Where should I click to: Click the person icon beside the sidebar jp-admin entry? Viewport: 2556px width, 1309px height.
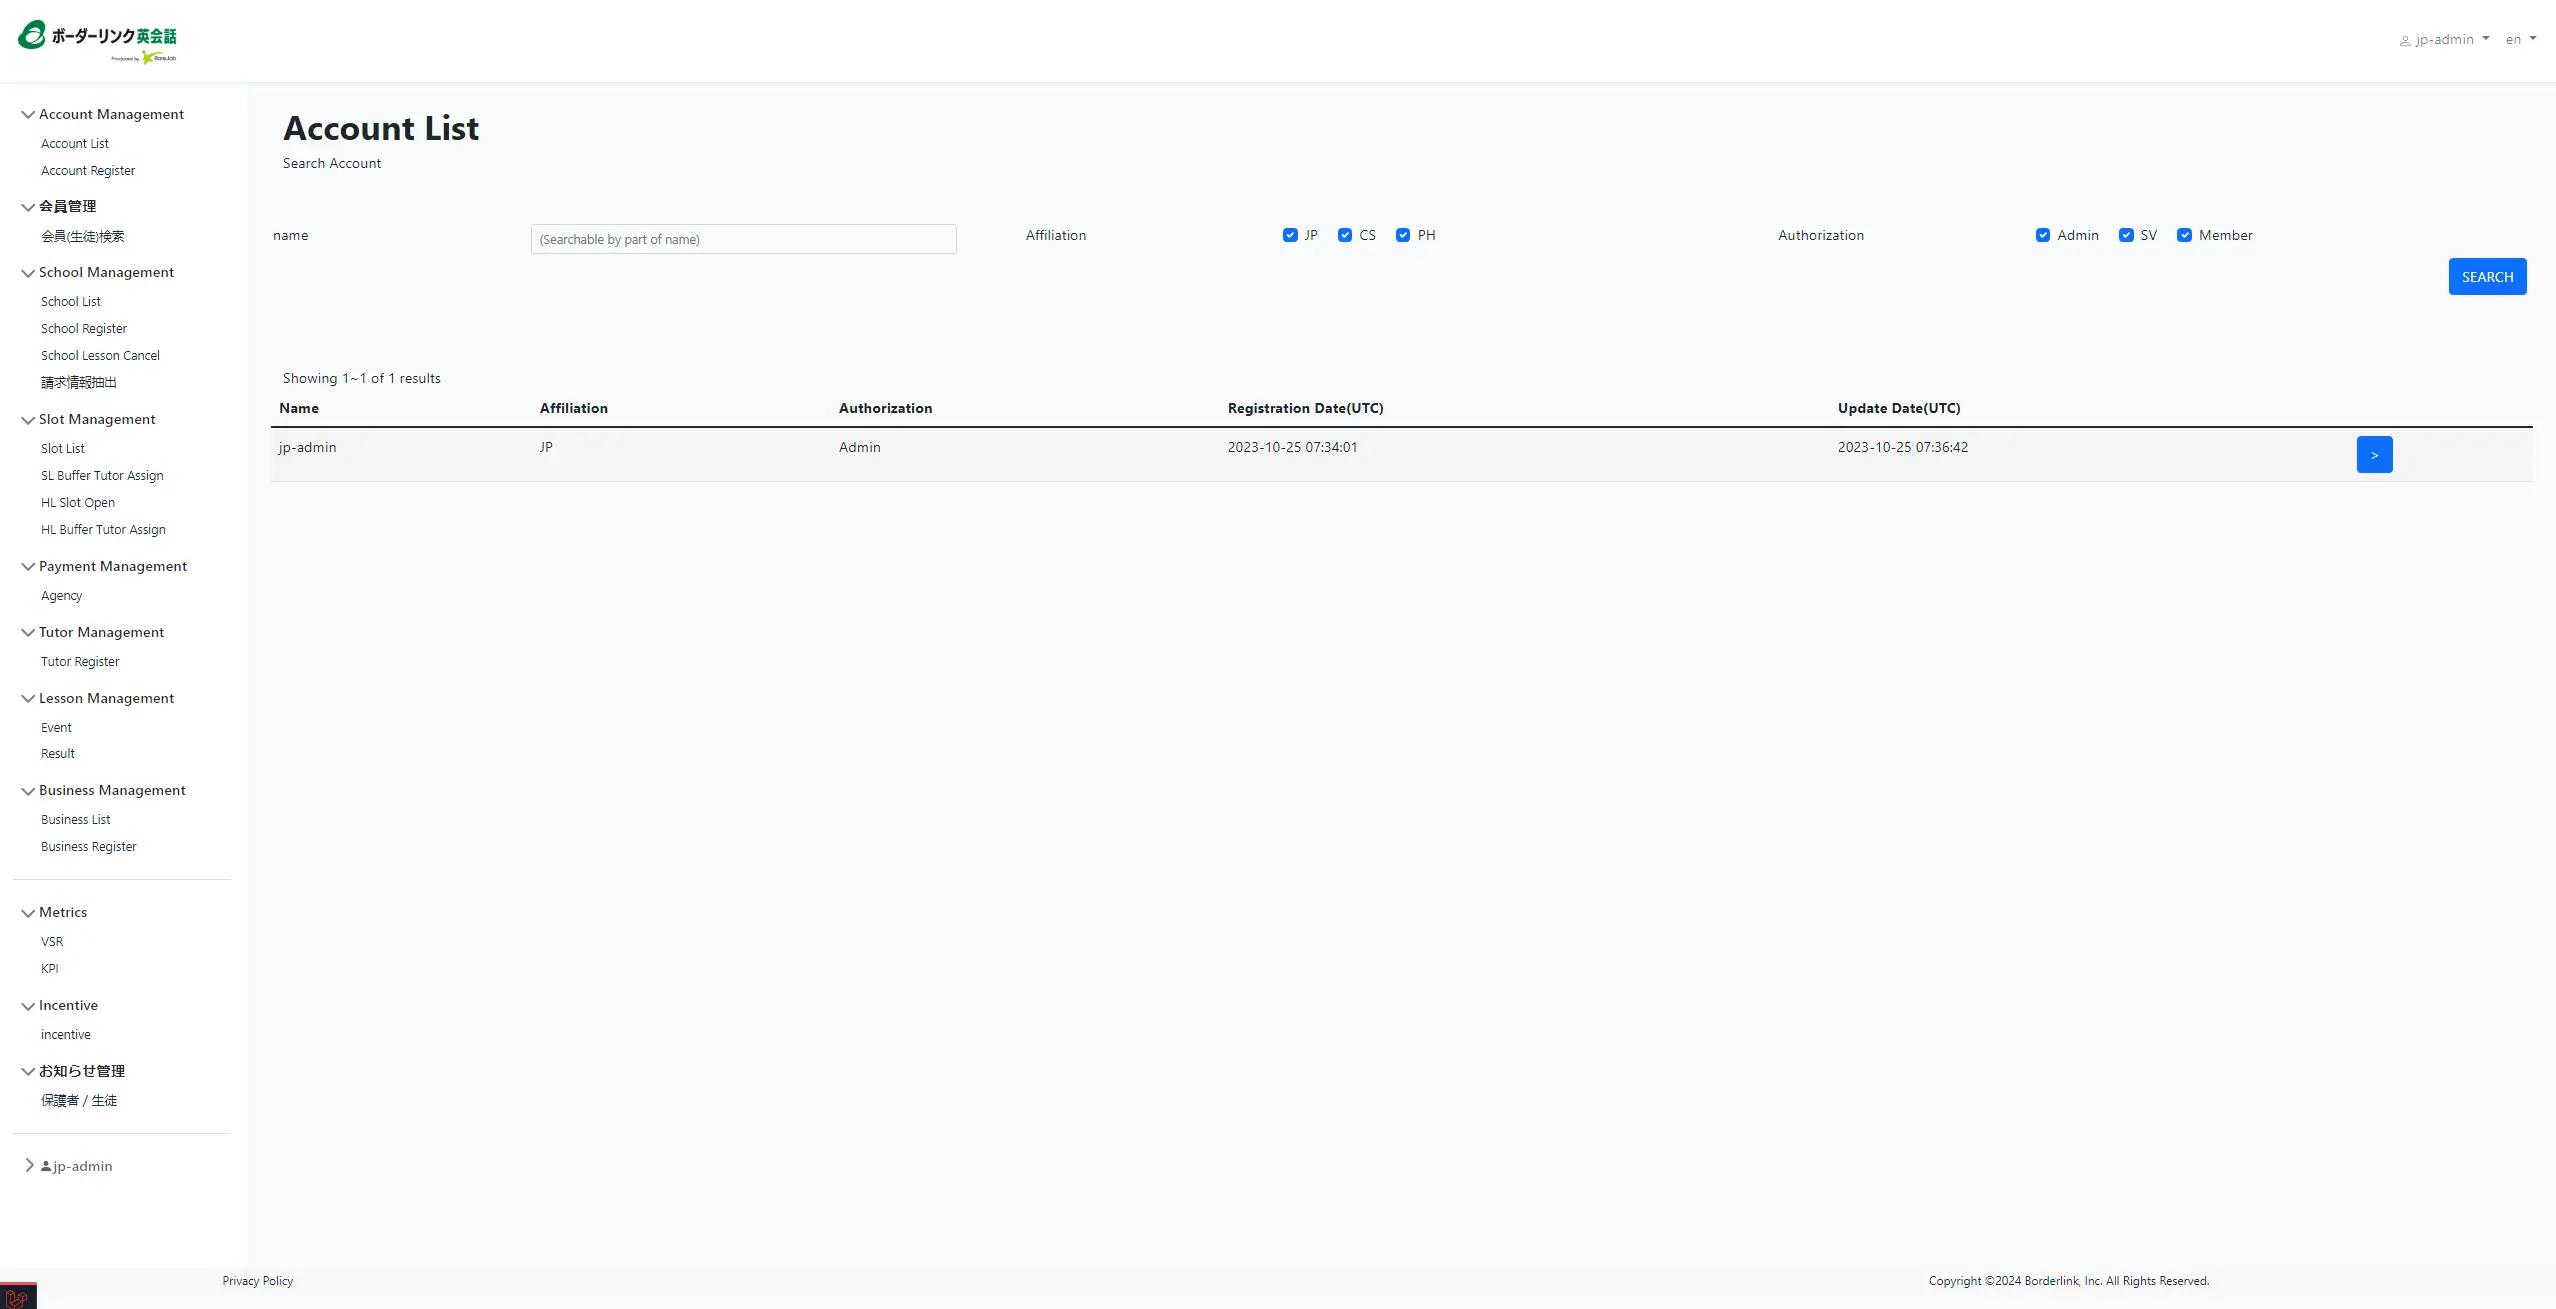point(46,1166)
